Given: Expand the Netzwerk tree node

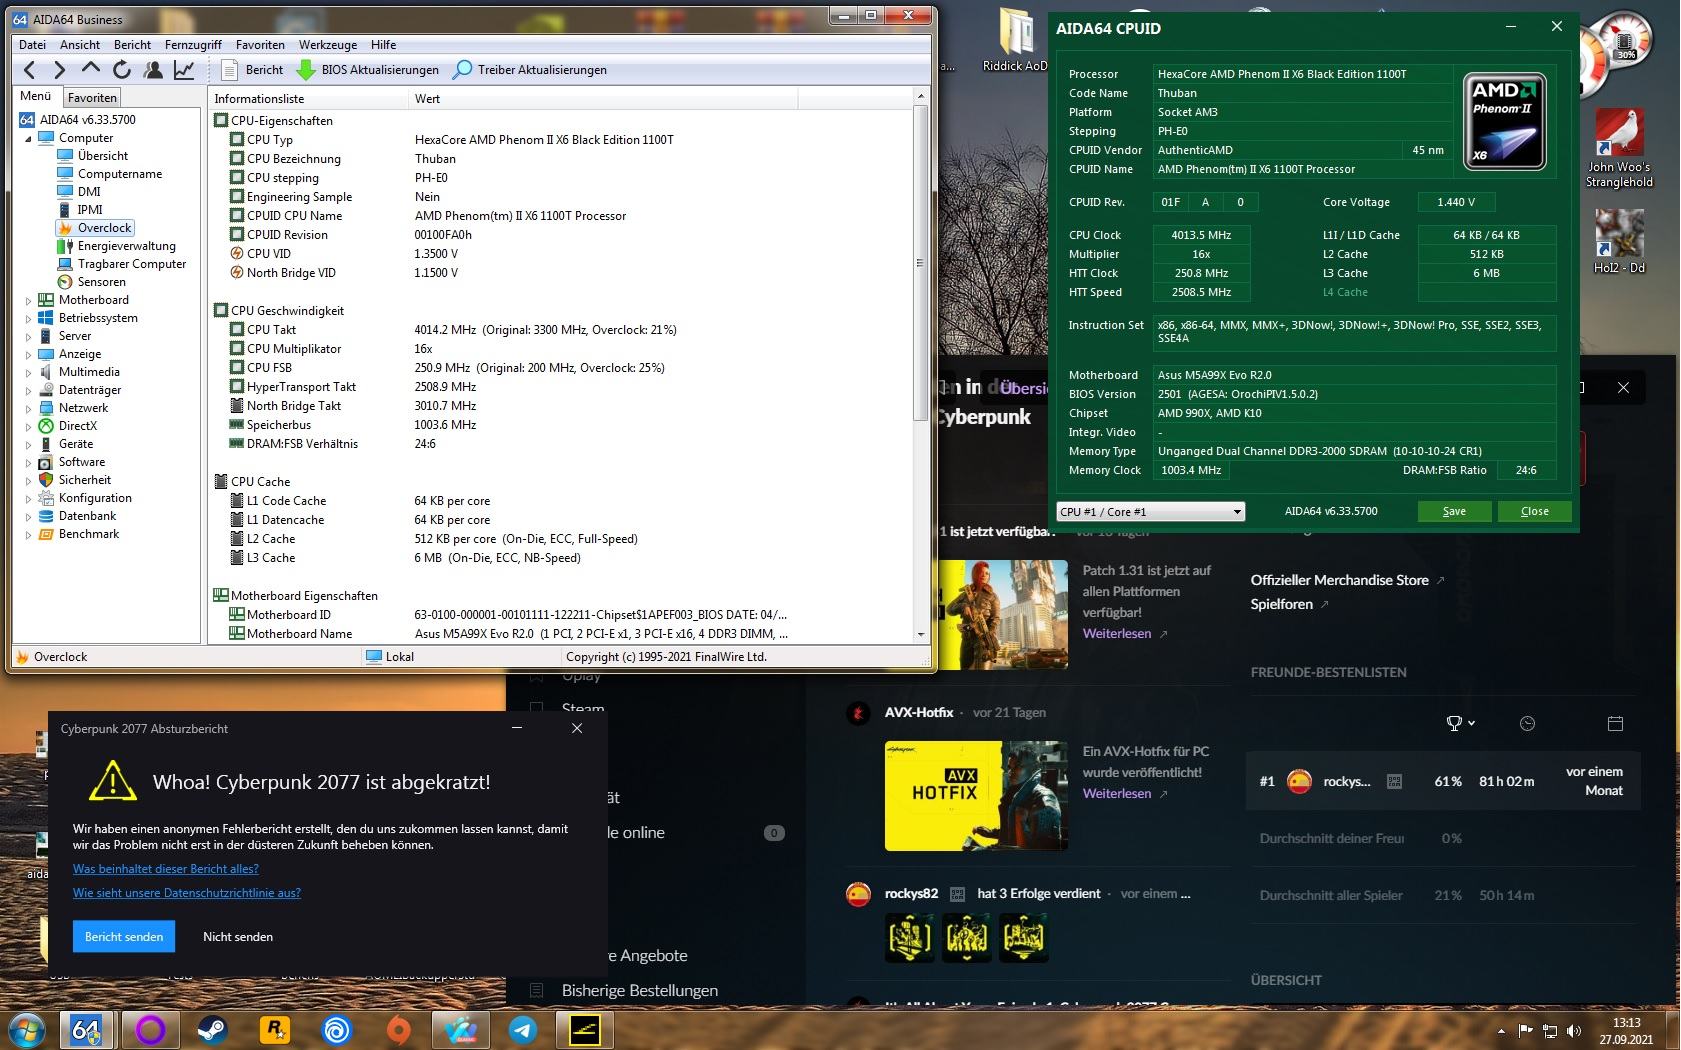Looking at the screenshot, I should (x=28, y=408).
